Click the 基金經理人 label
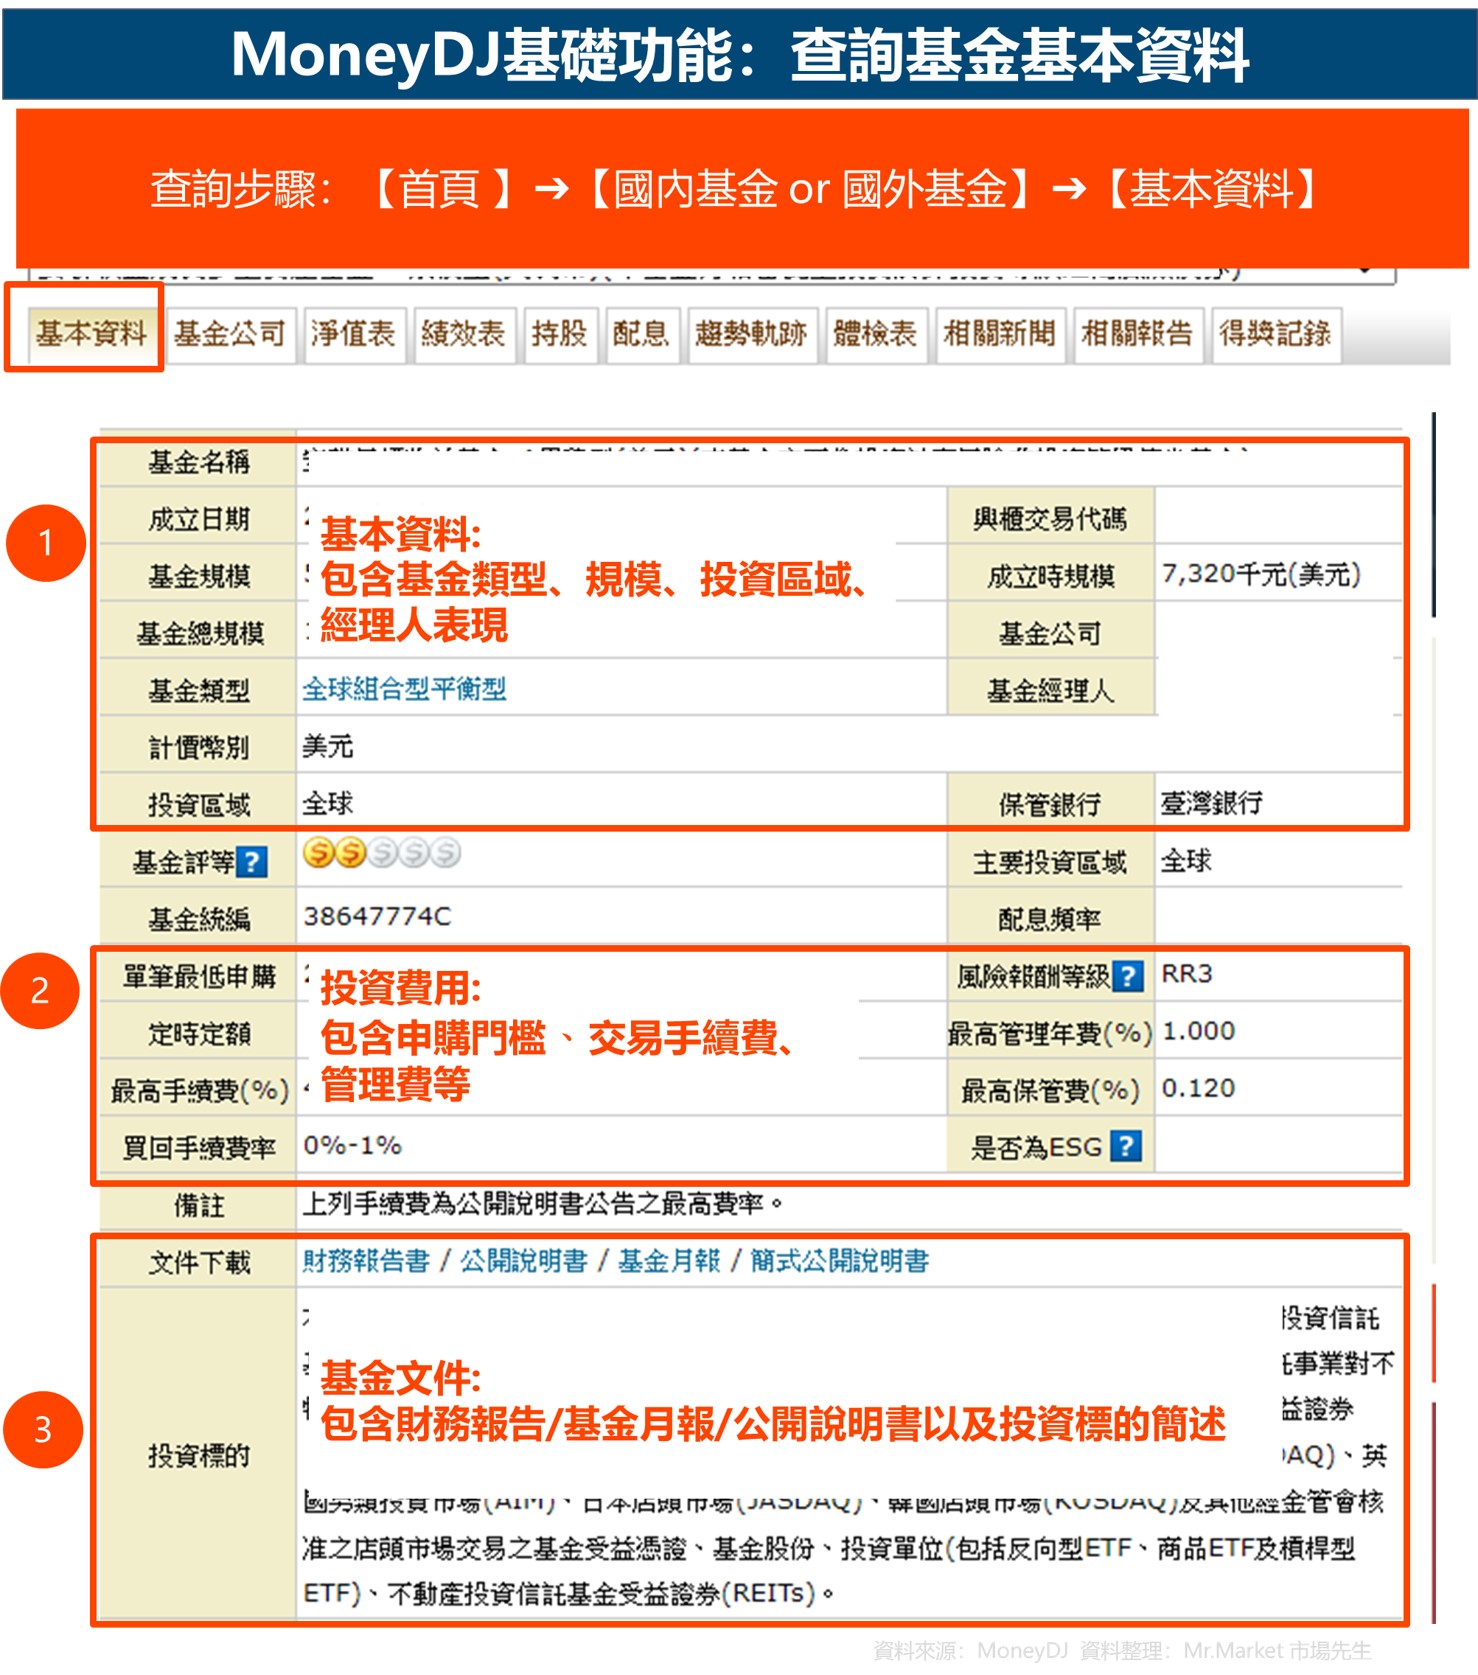Image resolution: width=1478 pixels, height=1675 pixels. pyautogui.click(x=1050, y=690)
